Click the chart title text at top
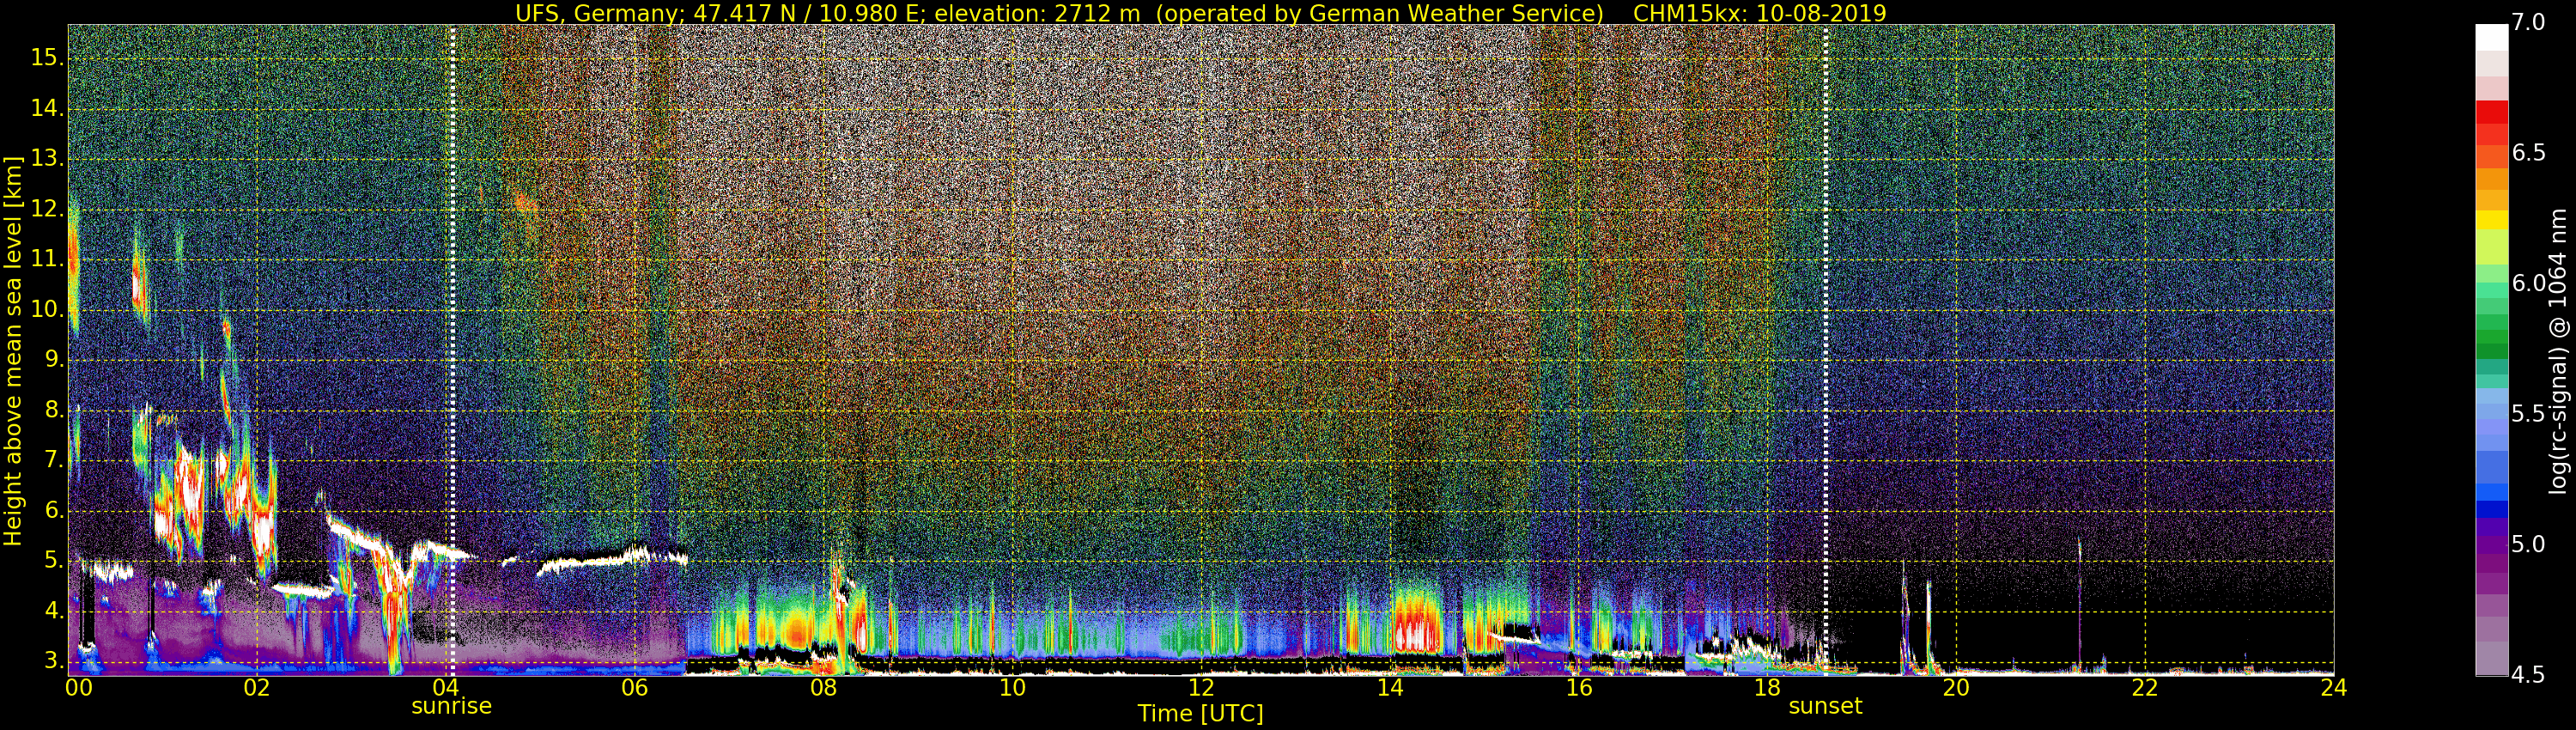 pos(1200,13)
